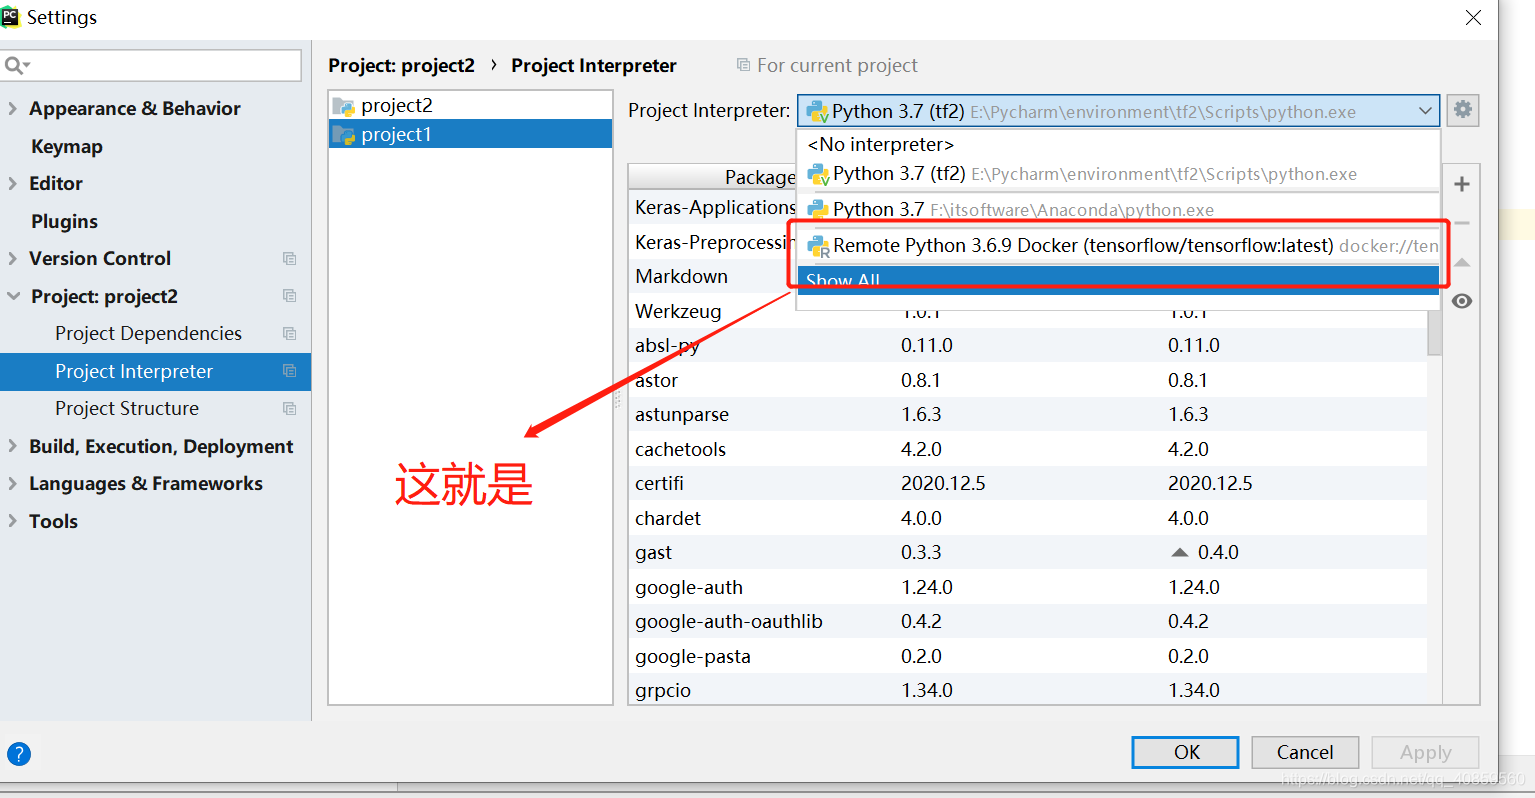Click the Project Interpreter breadcrumb
The image size is (1535, 798).
click(593, 65)
